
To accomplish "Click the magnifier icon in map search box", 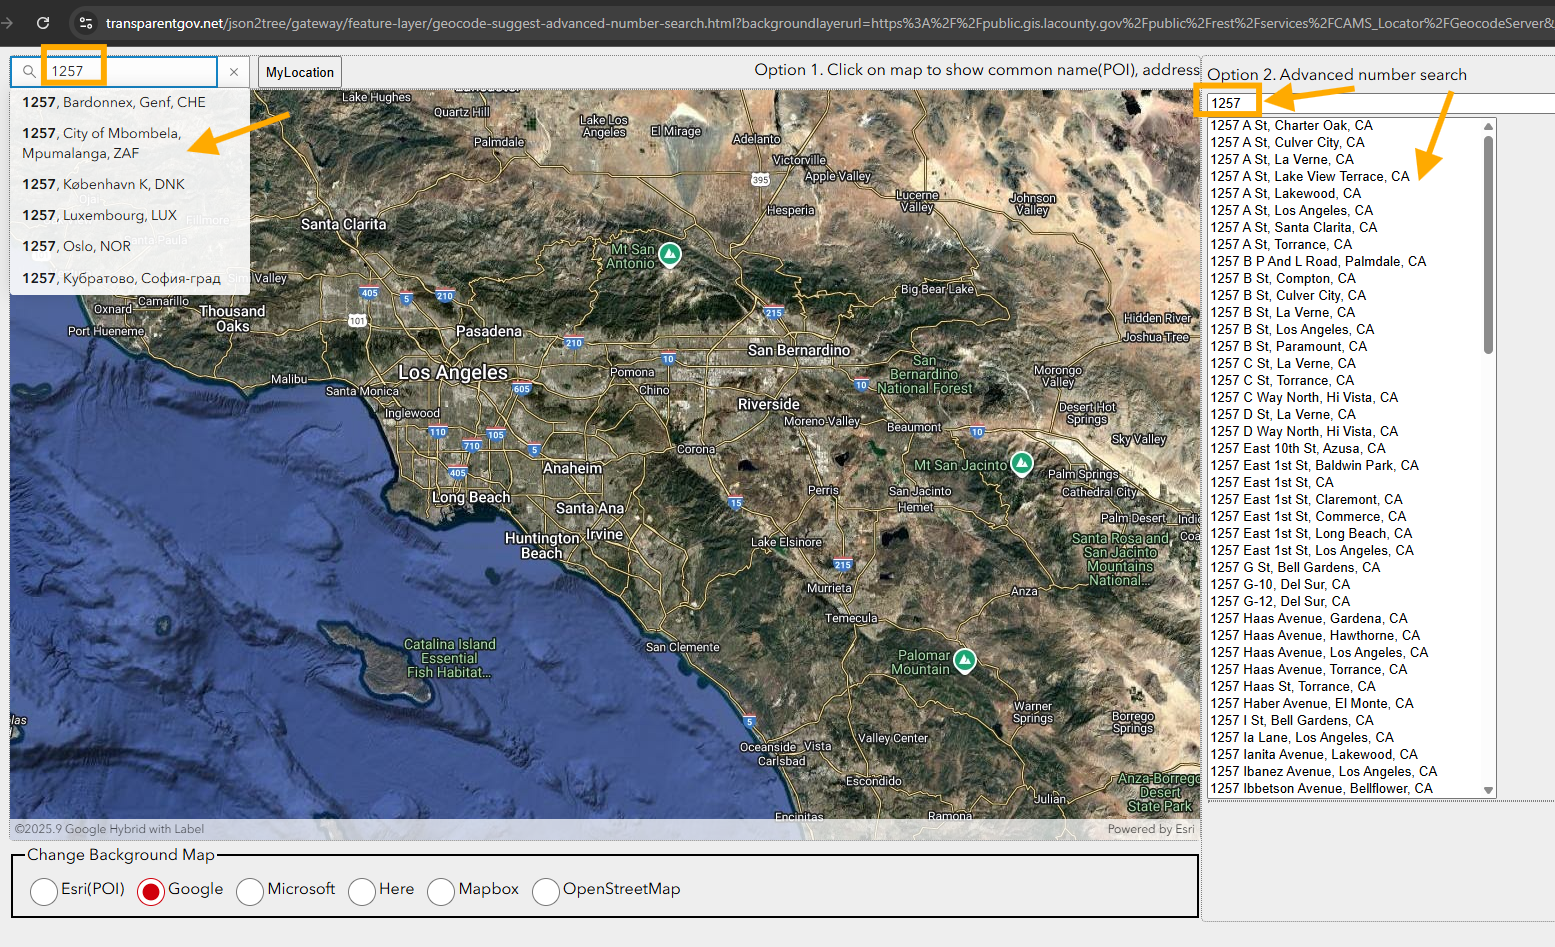I will click(x=29, y=71).
